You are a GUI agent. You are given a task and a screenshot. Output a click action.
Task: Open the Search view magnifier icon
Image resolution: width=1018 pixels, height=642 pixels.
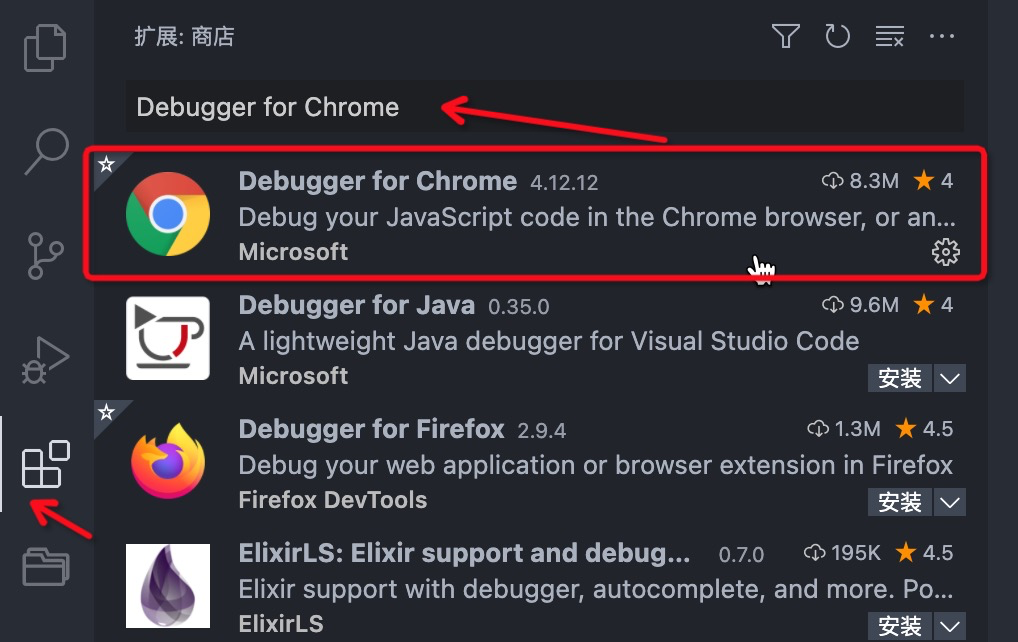pos(47,151)
